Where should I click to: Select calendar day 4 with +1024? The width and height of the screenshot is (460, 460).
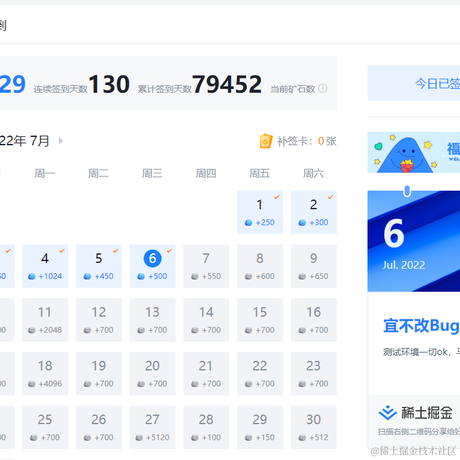pyautogui.click(x=45, y=266)
